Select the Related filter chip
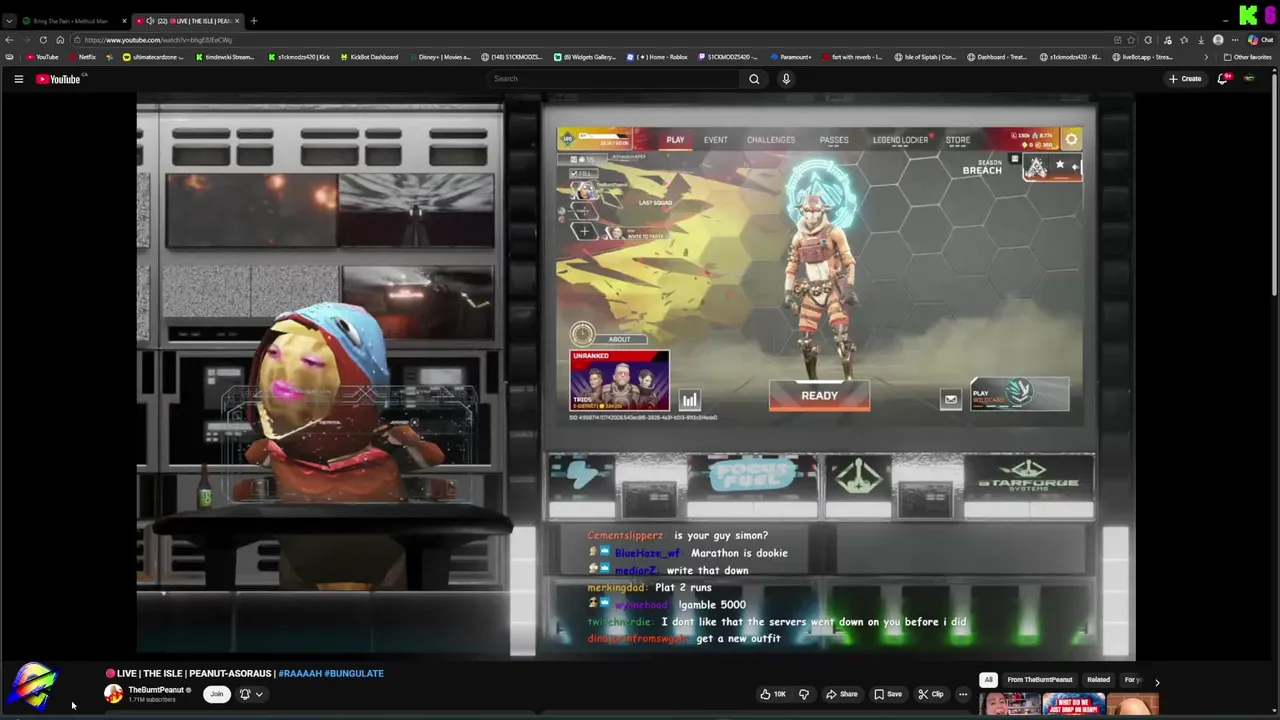 pos(1098,680)
